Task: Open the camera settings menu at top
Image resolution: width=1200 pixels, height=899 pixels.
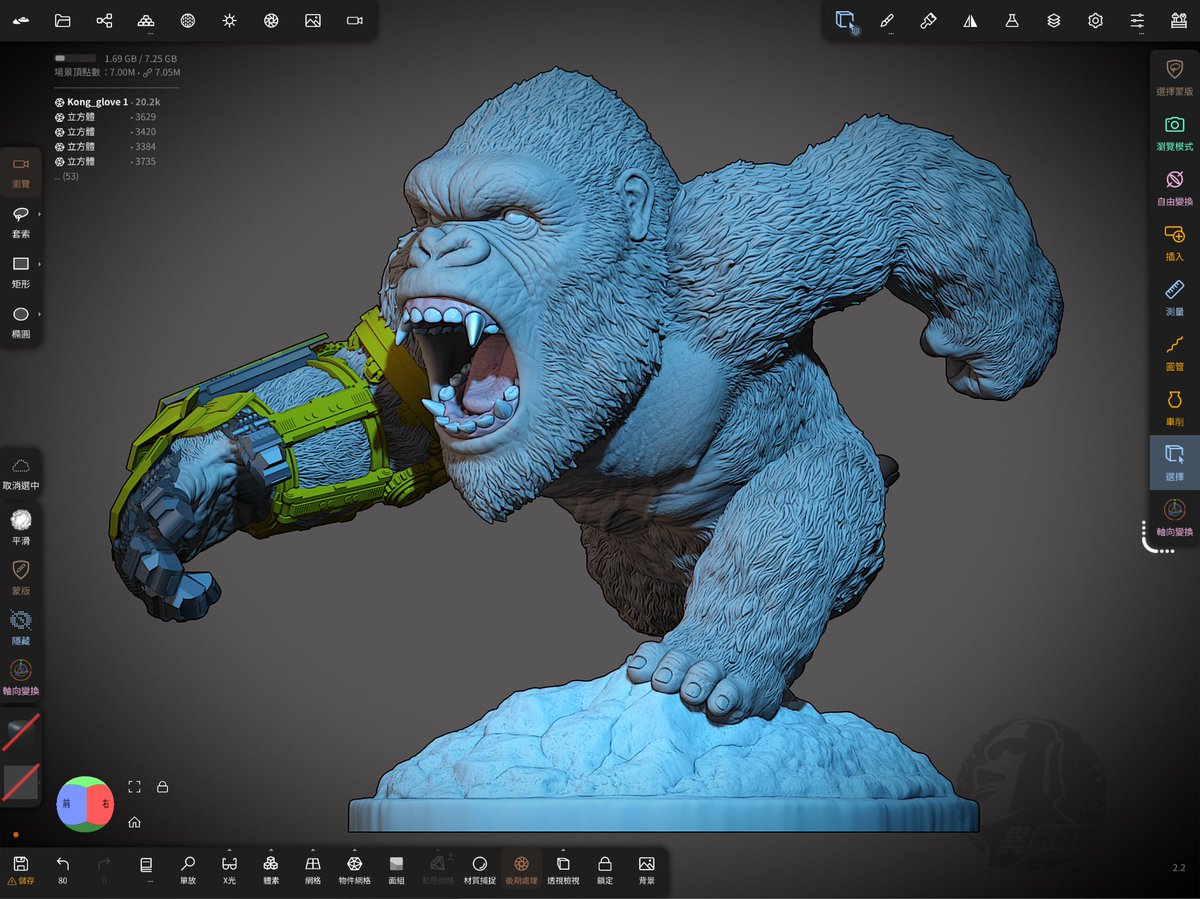Action: click(x=355, y=20)
